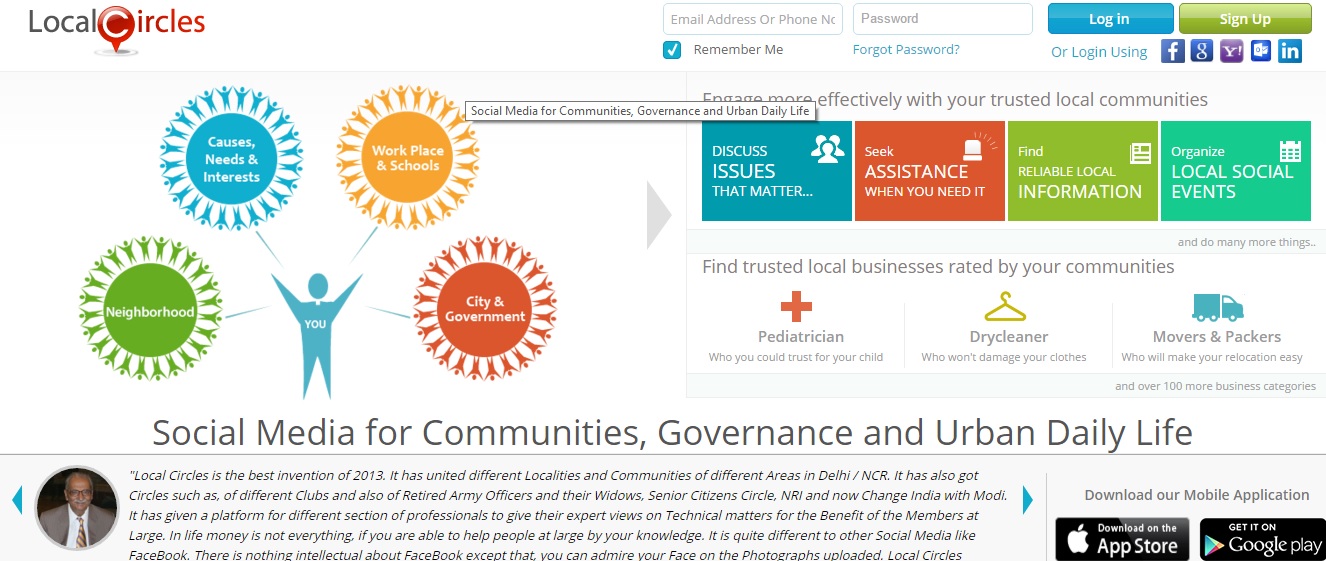Log in using Facebook icon
Screen dimensions: 1326x561
pyautogui.click(x=1173, y=51)
